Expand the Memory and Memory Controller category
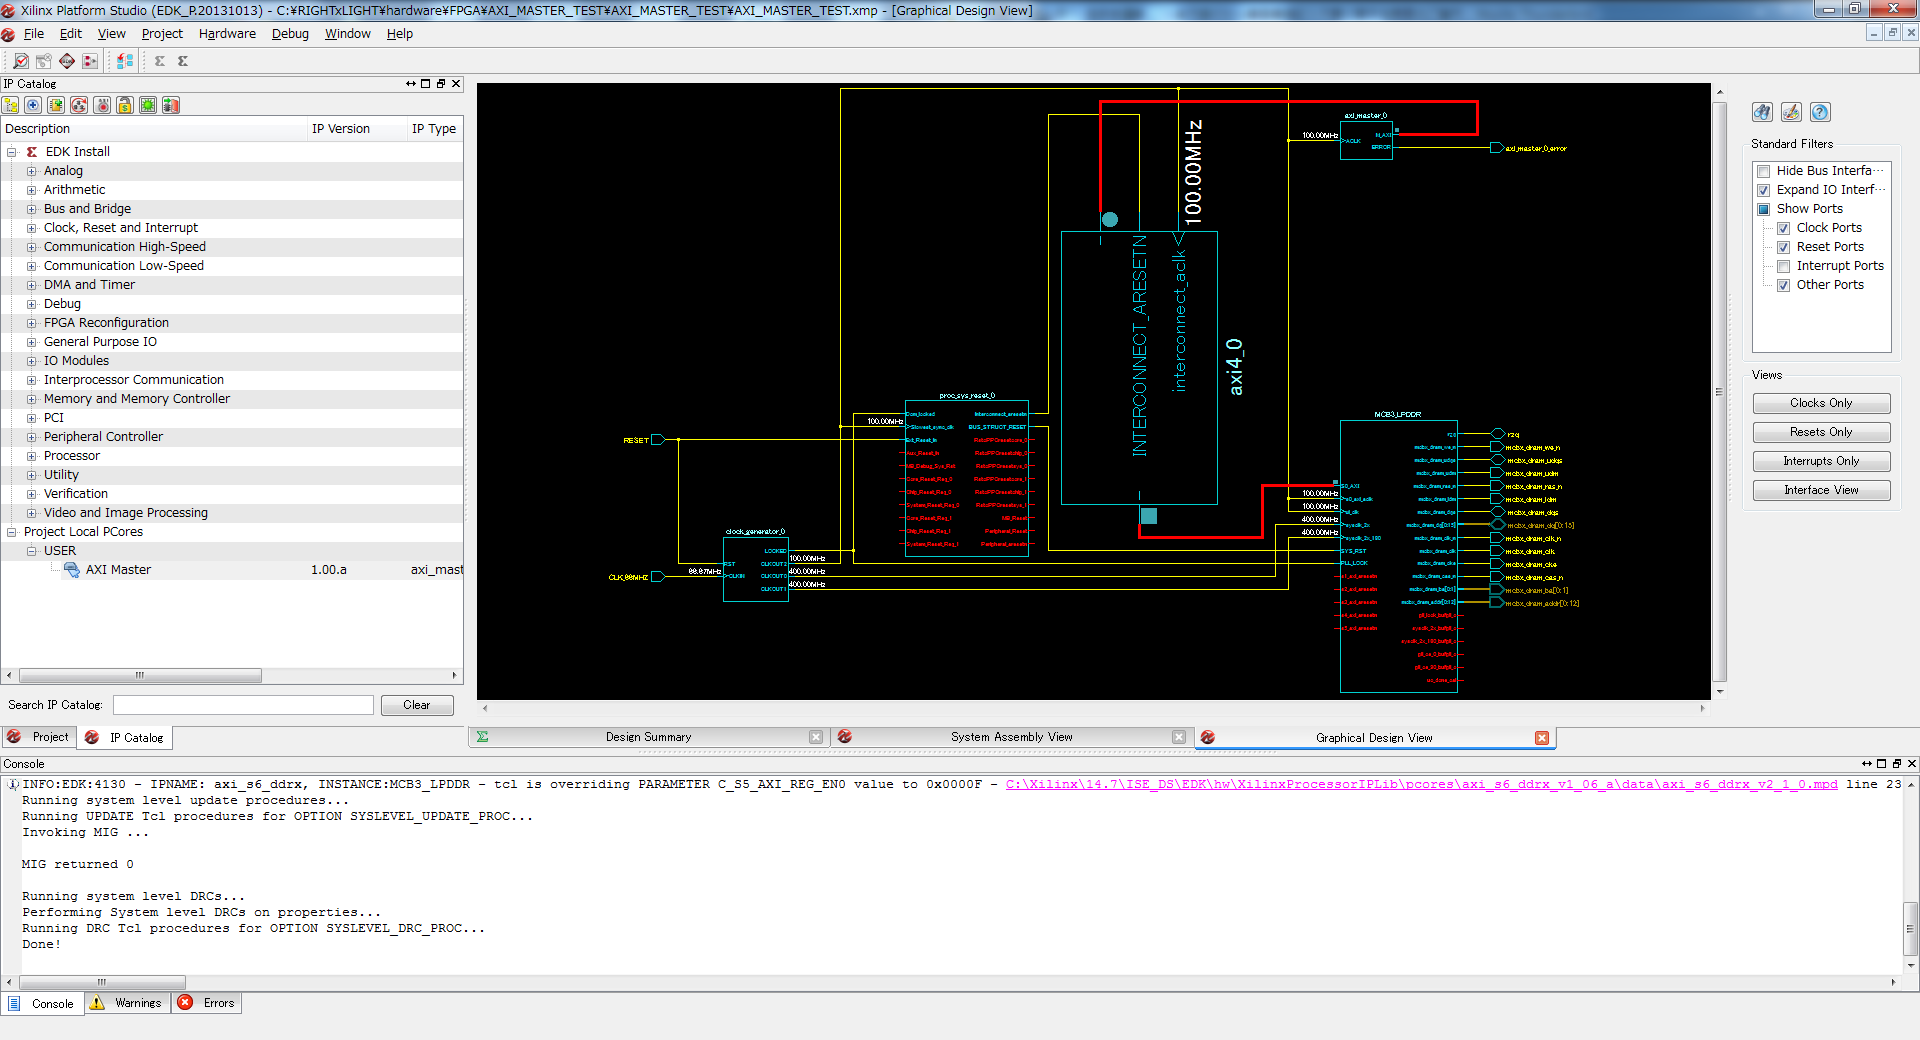The height and width of the screenshot is (1040, 1920). click(31, 399)
